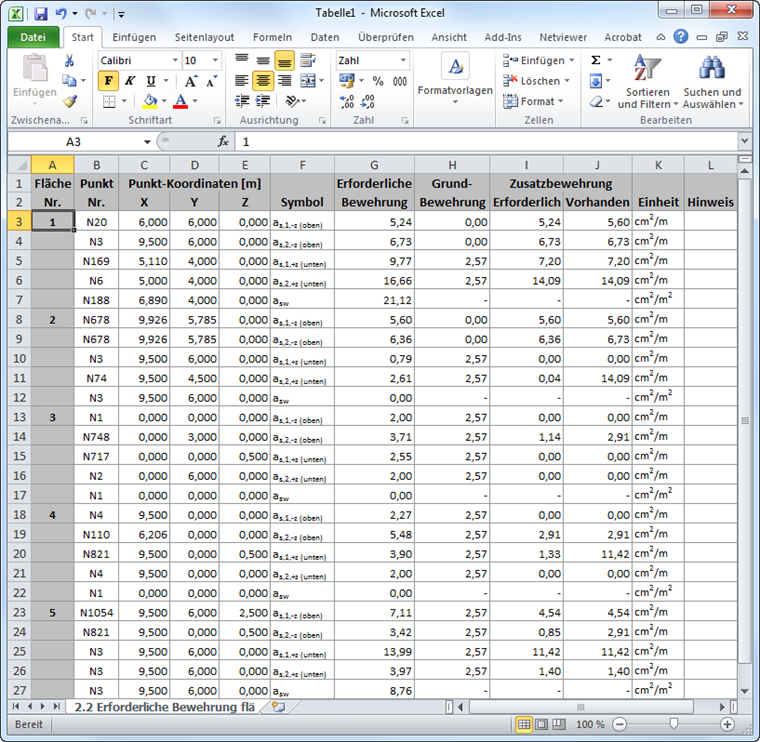Open the Zahl number format dropdown
Viewport: 760px width, 742px height.
coord(403,60)
